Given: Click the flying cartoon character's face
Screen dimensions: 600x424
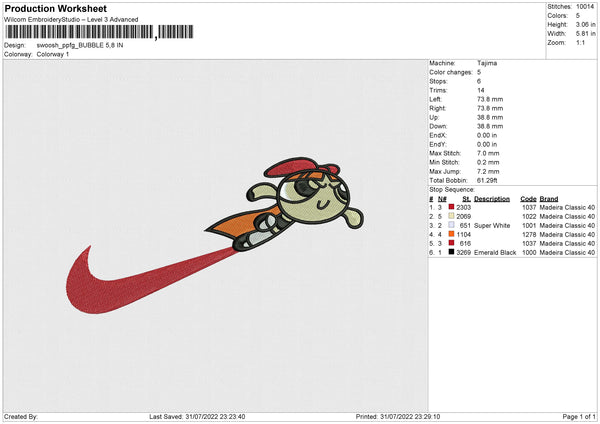Looking at the screenshot, I should pyautogui.click(x=314, y=199).
